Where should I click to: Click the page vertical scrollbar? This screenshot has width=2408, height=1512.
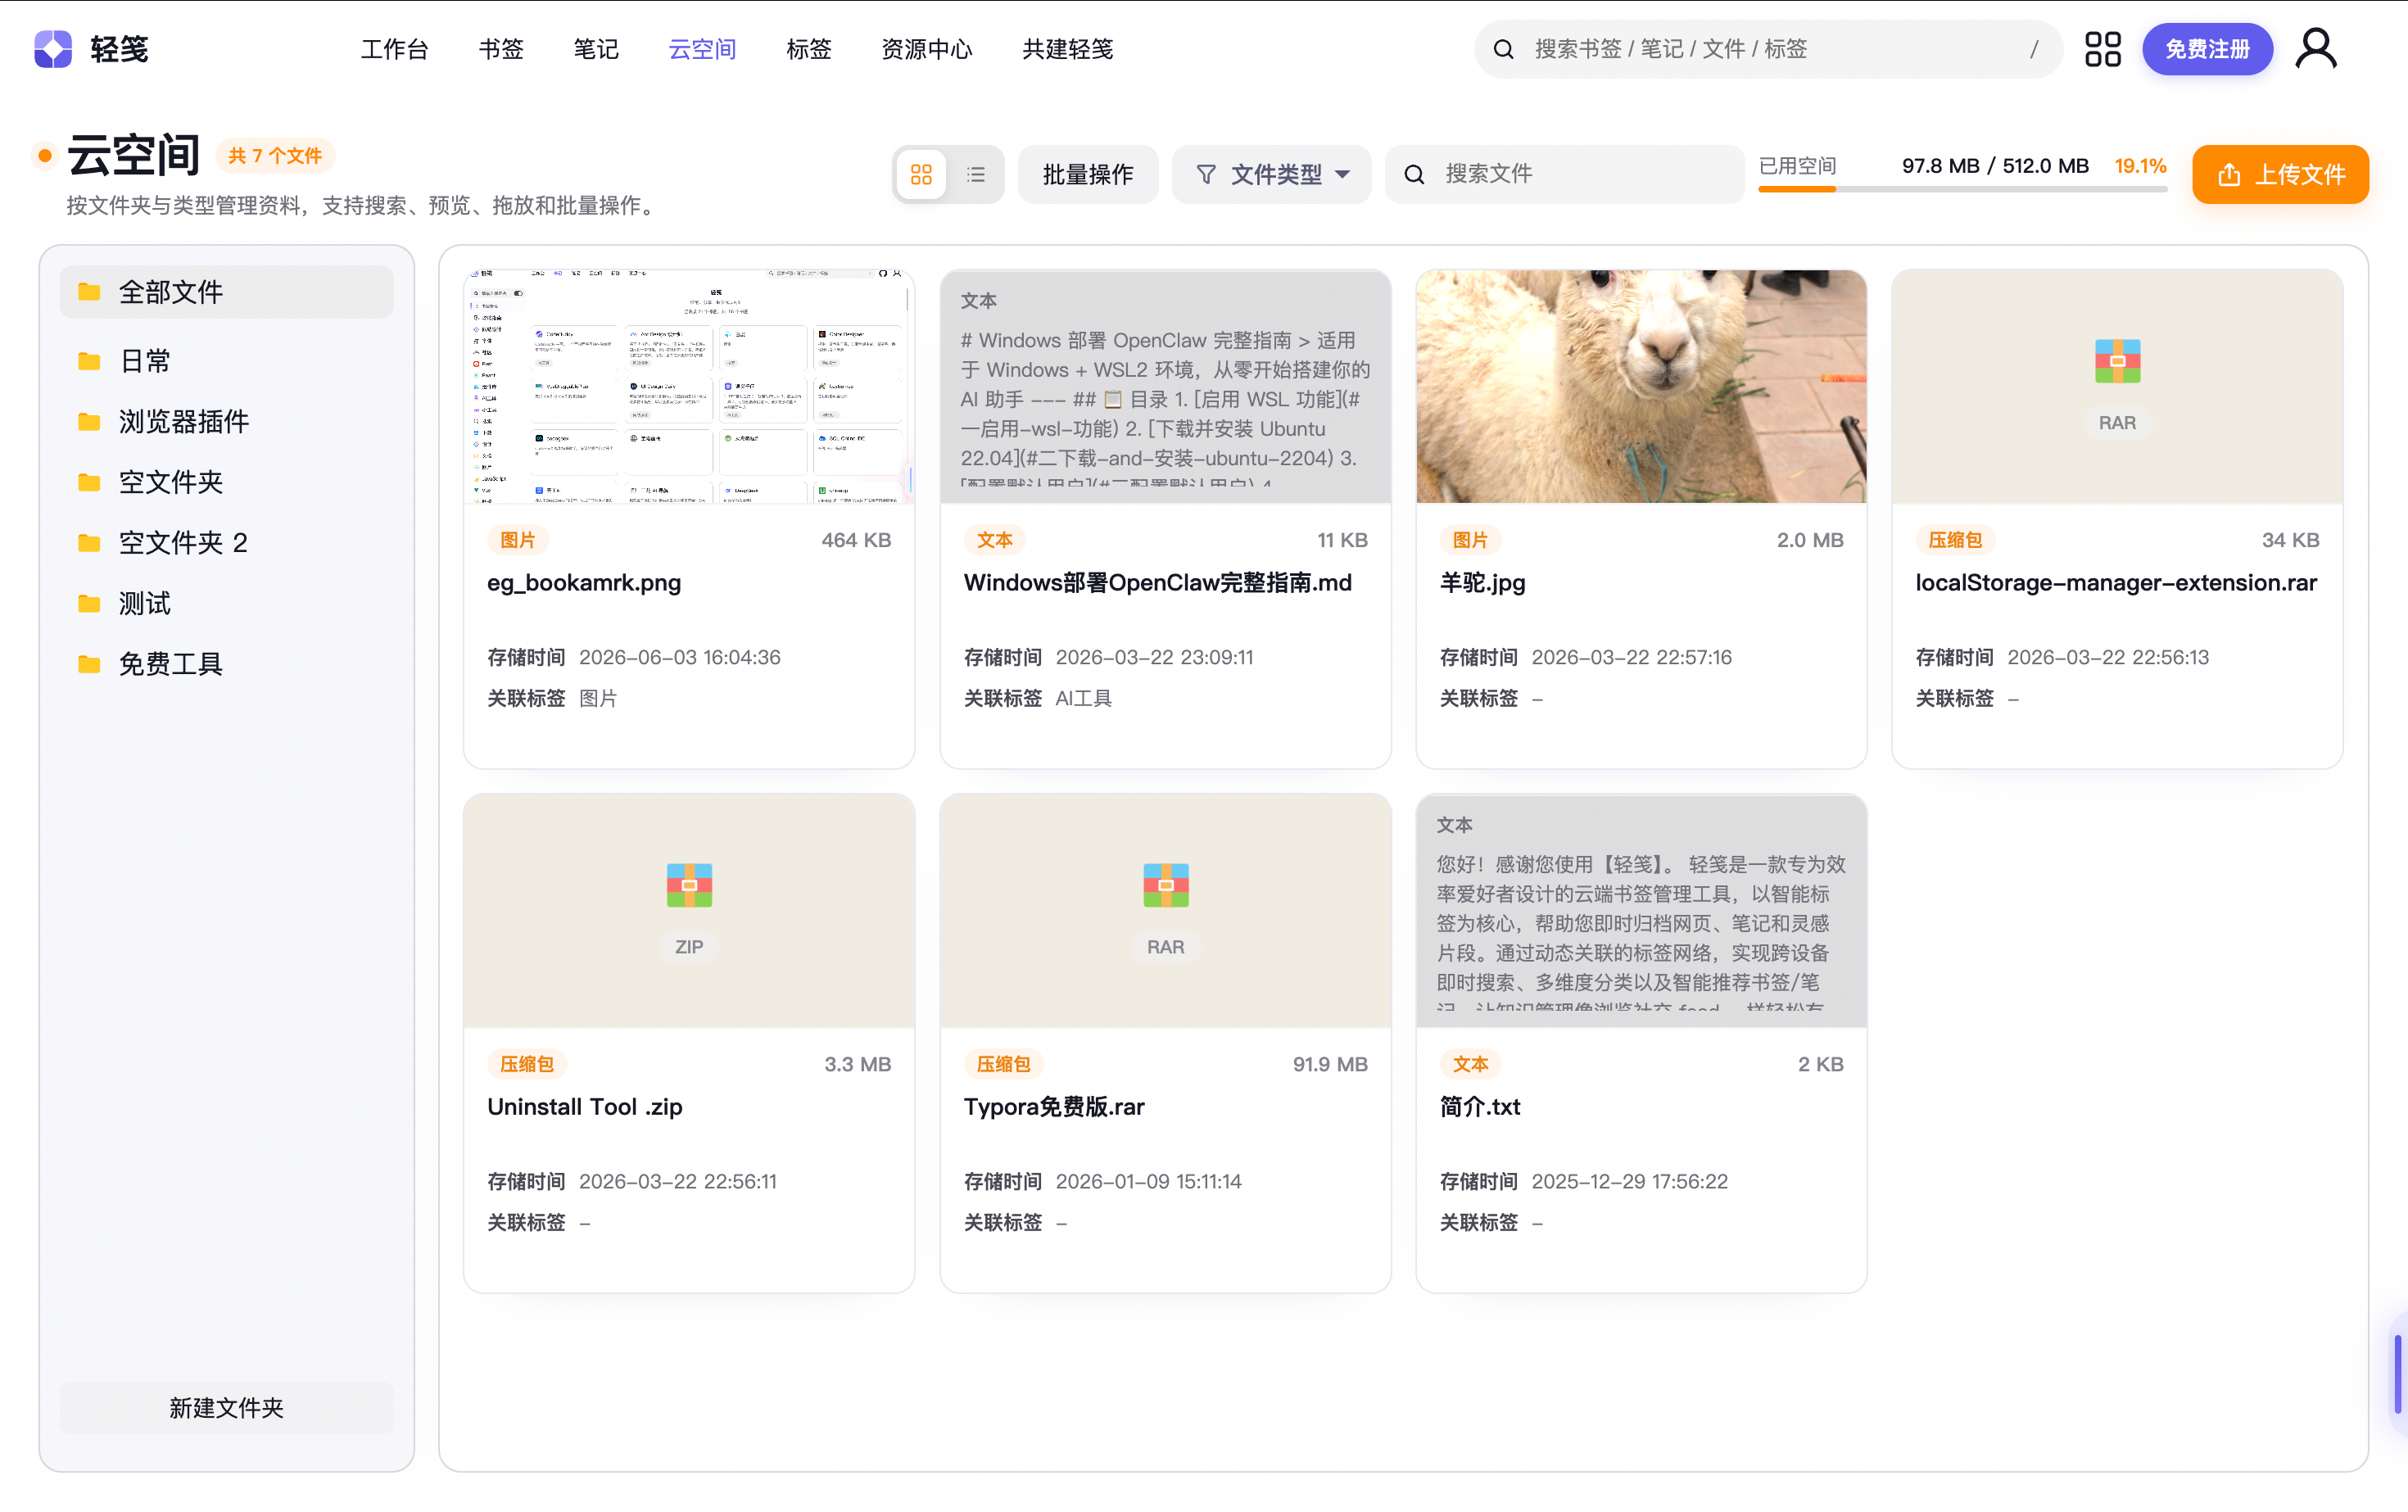point(2397,1374)
